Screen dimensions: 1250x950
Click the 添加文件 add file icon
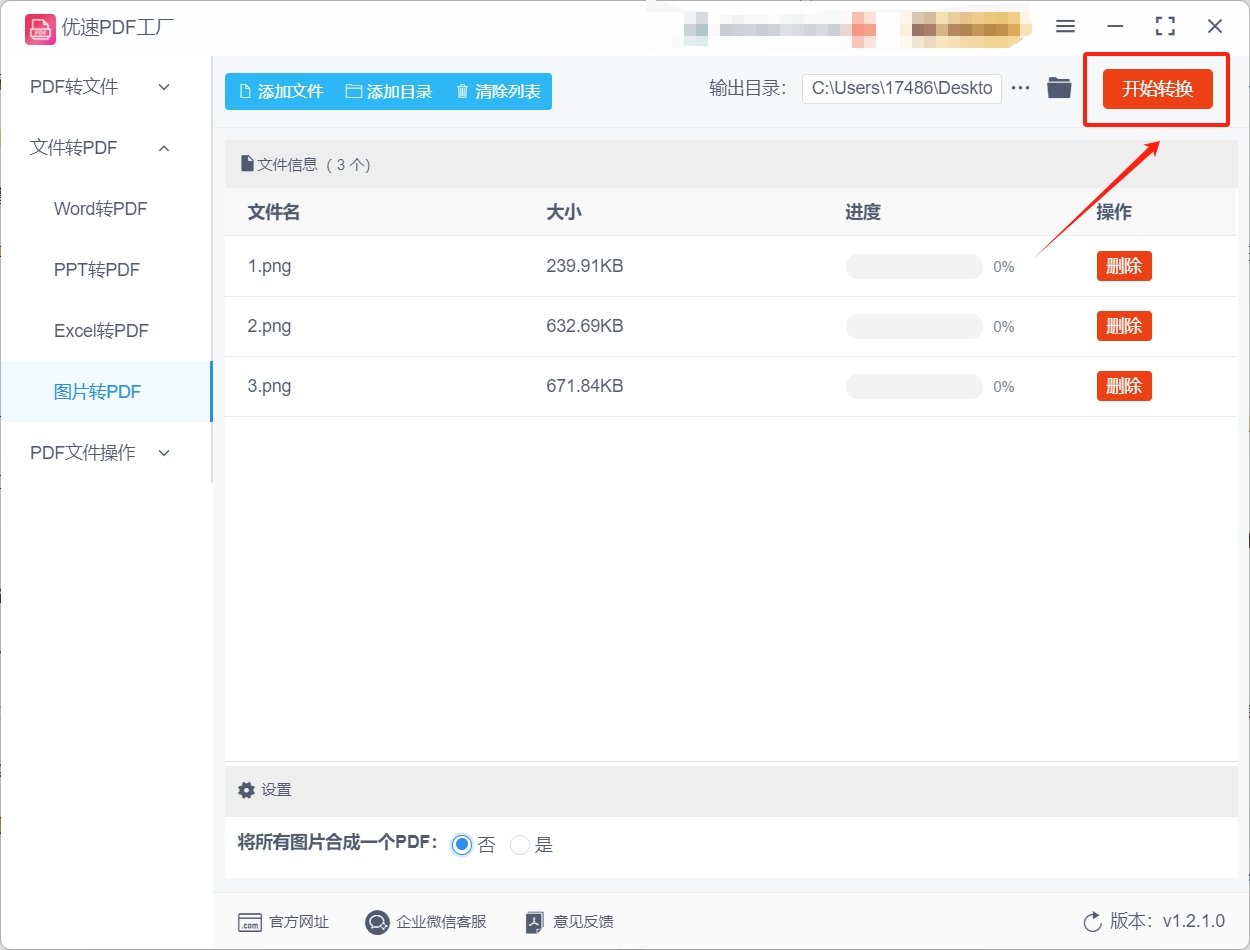[x=246, y=91]
